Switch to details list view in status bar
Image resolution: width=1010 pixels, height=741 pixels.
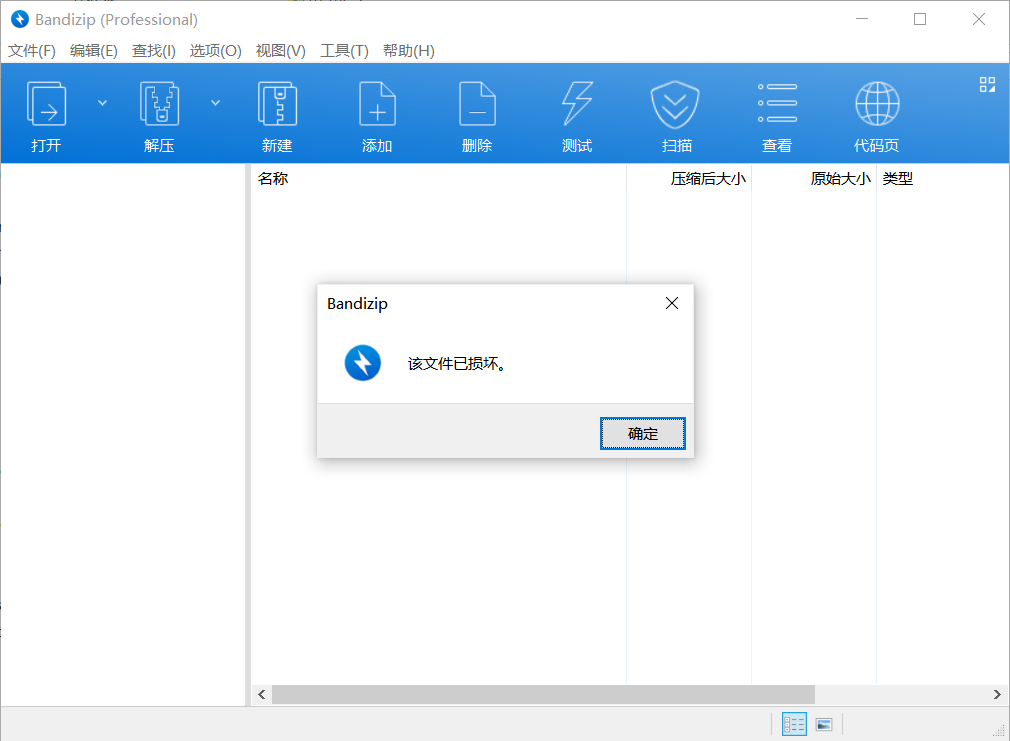click(x=794, y=724)
